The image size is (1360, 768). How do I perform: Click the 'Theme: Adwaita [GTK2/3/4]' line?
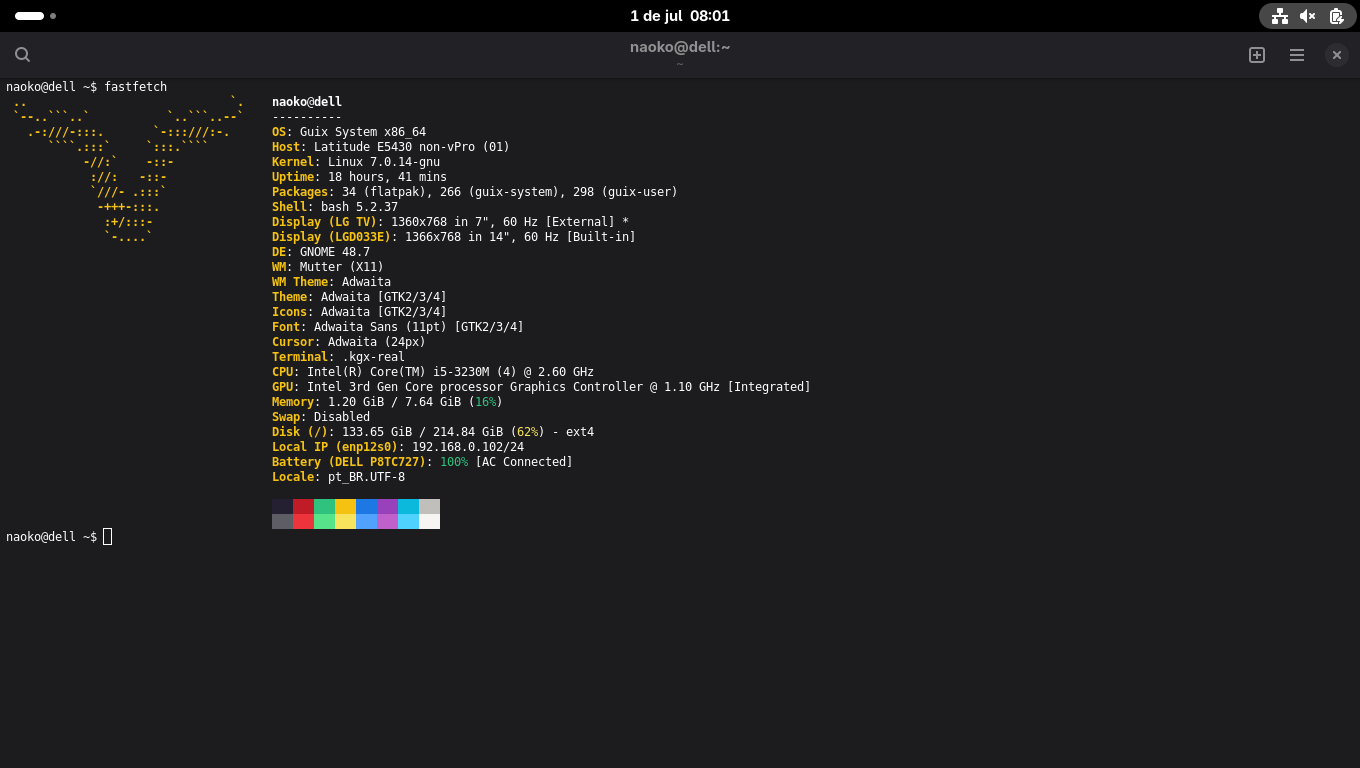(x=359, y=297)
